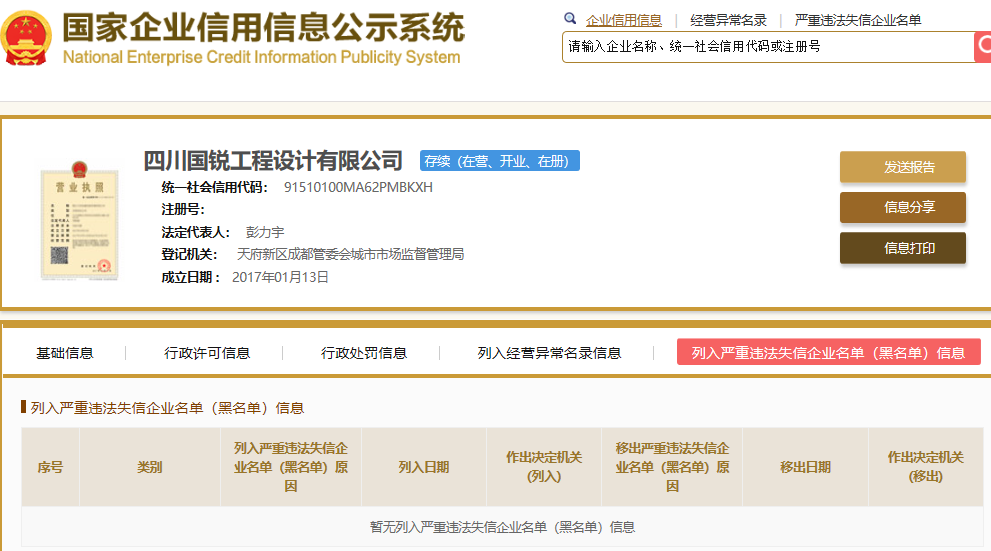The width and height of the screenshot is (991, 551).
Task: Click the 作出决定机关(移出) column header
Action: [x=925, y=467]
